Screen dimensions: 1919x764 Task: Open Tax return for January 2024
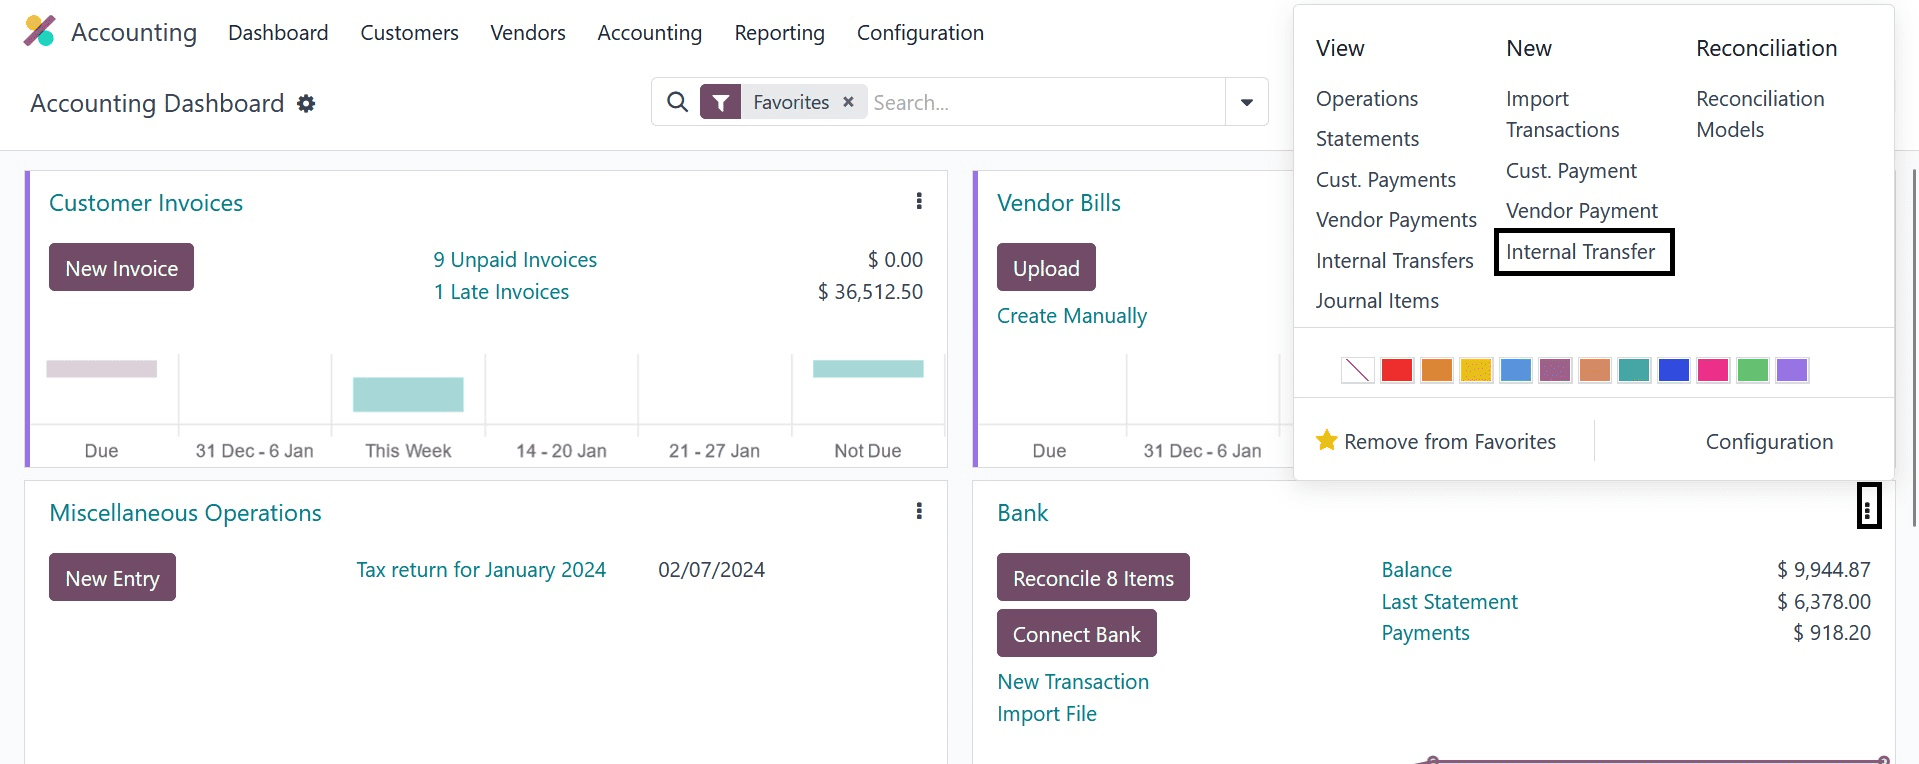pyautogui.click(x=481, y=570)
